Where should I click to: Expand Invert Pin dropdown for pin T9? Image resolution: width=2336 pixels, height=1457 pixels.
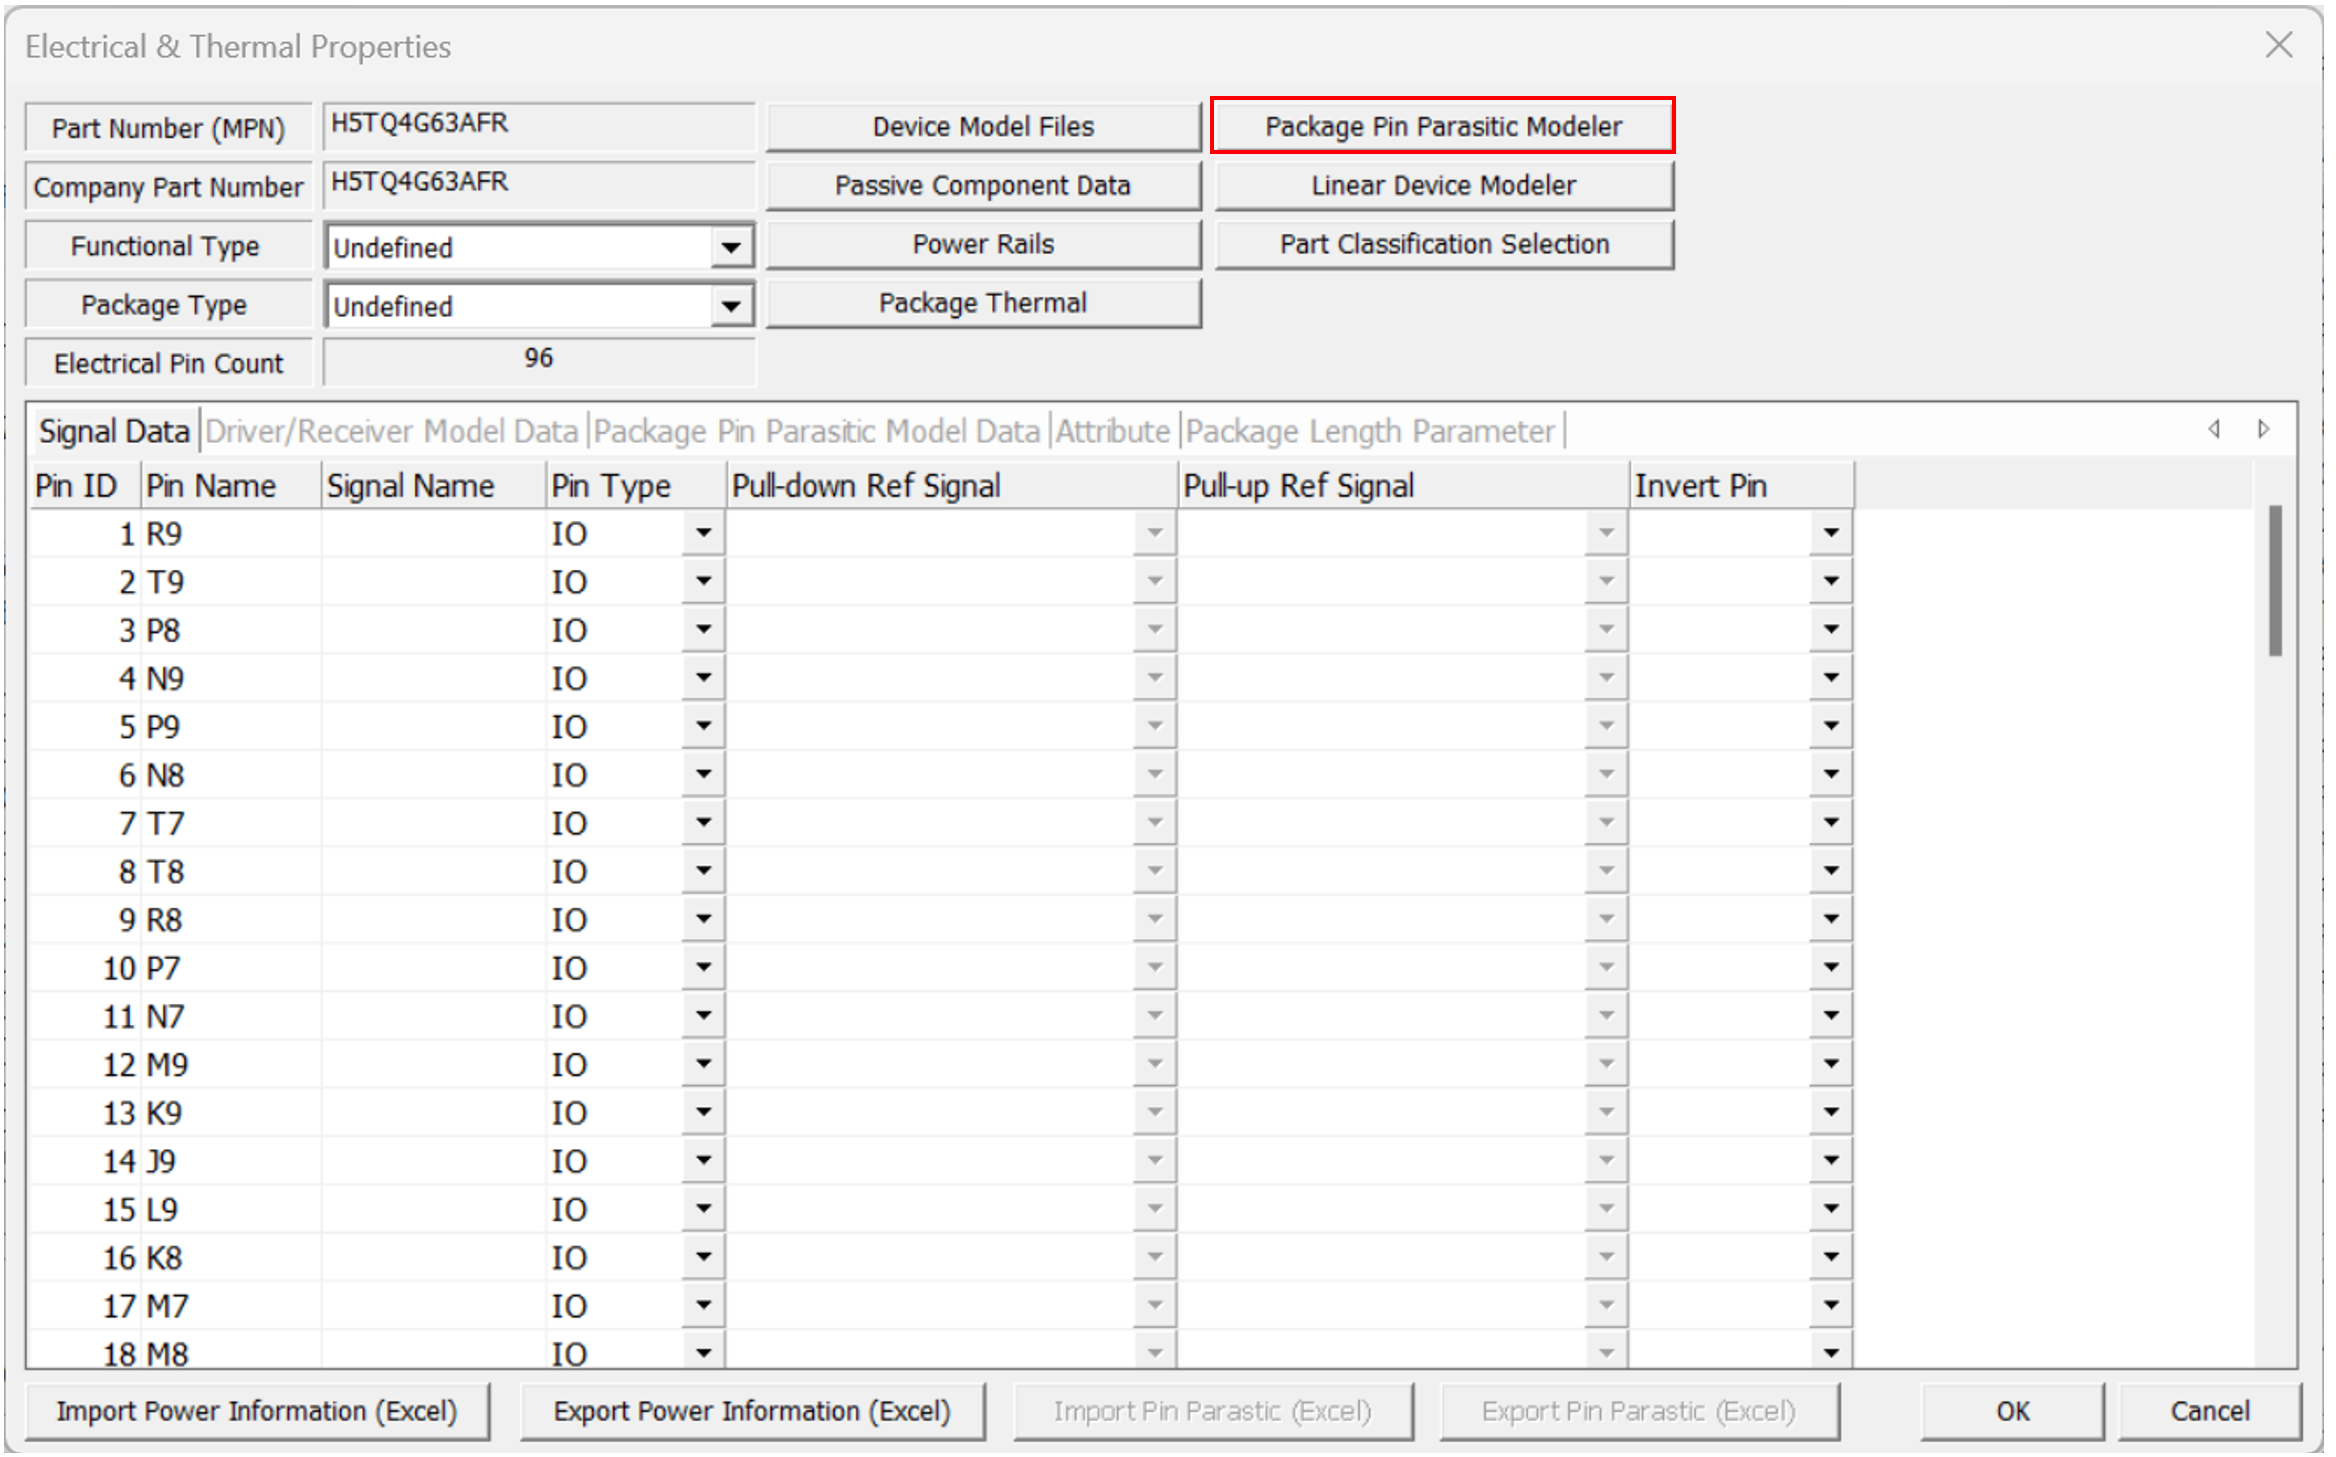tap(1830, 581)
